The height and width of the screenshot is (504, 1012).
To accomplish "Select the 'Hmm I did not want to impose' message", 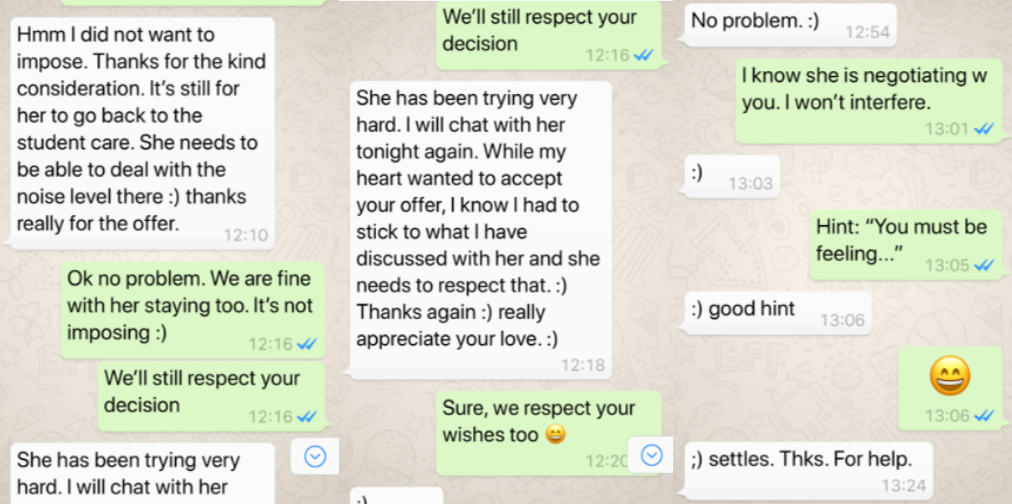I will click(142, 134).
